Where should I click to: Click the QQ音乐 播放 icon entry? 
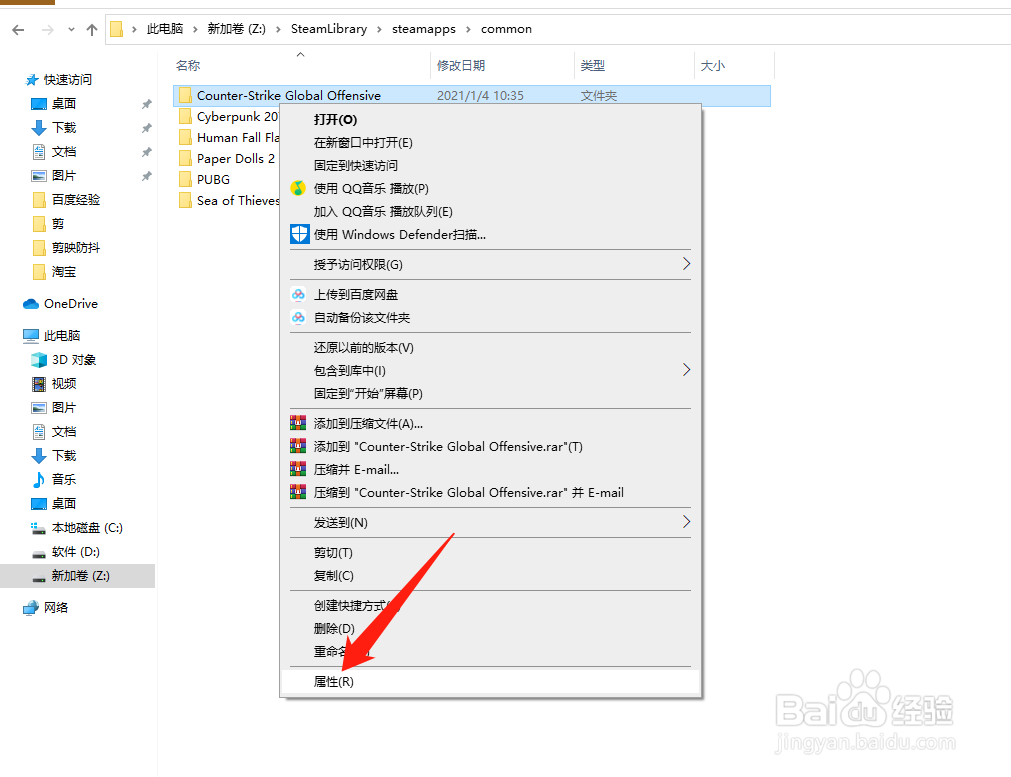pyautogui.click(x=298, y=188)
